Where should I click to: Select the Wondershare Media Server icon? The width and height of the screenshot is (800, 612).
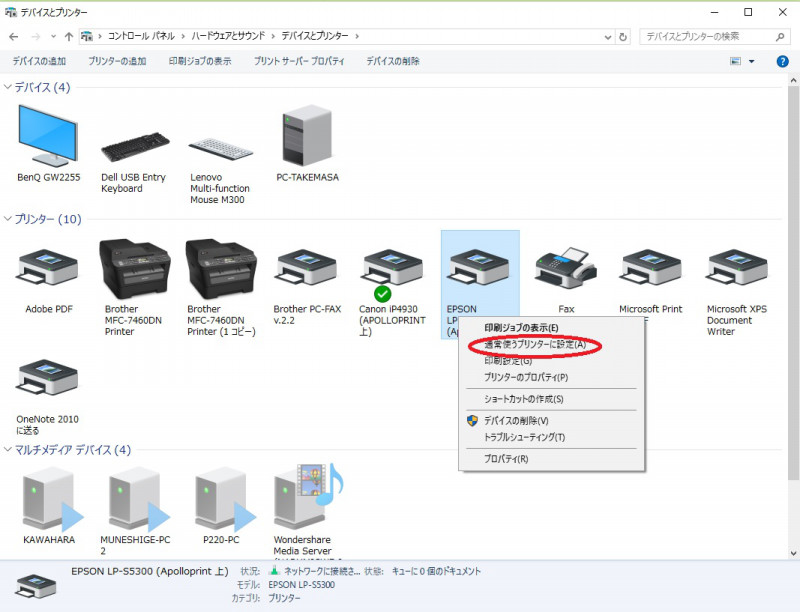(308, 497)
